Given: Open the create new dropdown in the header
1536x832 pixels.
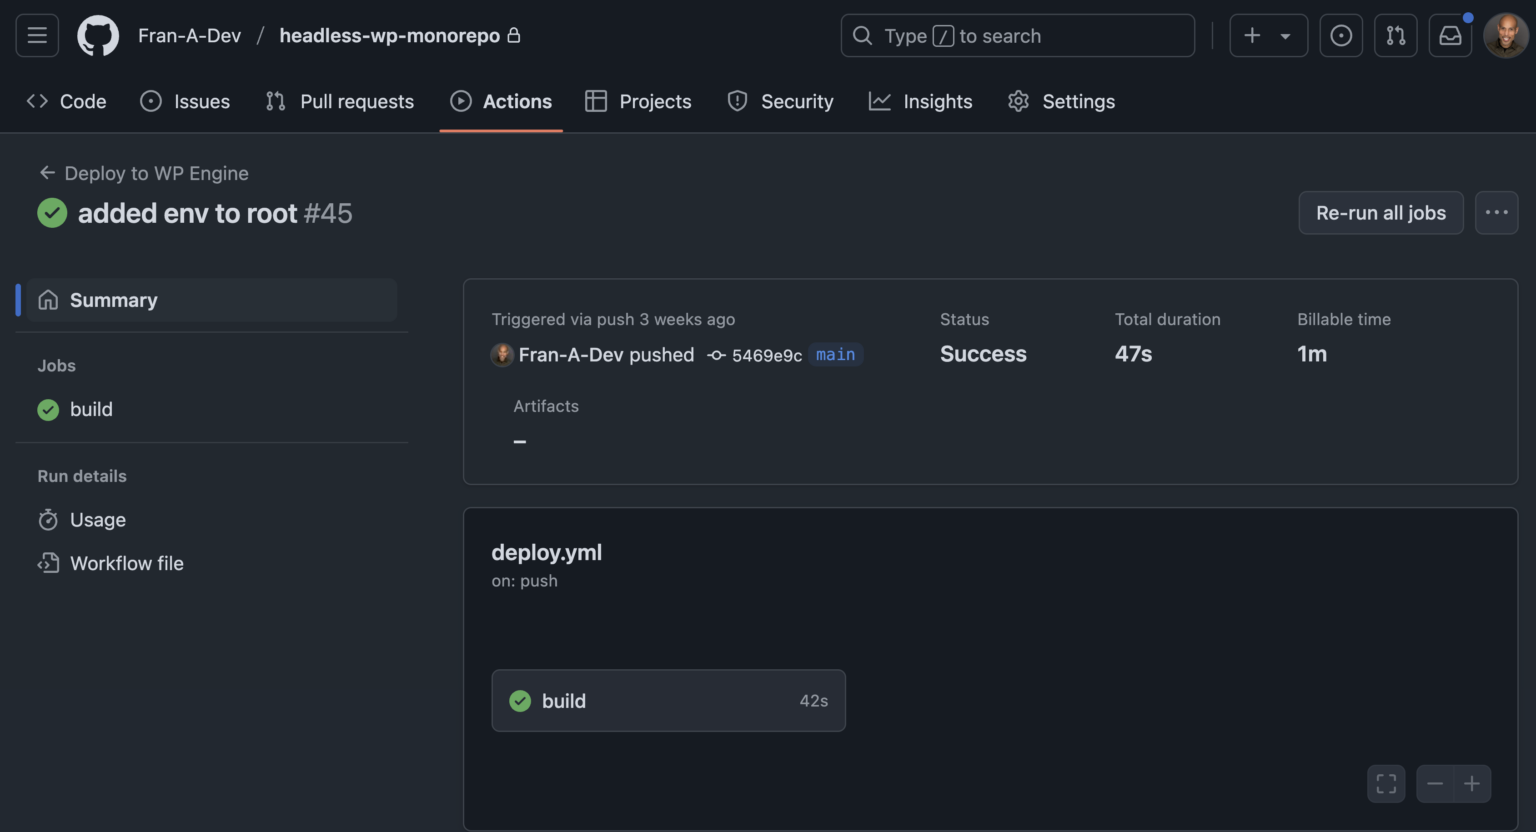Looking at the screenshot, I should 1268,35.
